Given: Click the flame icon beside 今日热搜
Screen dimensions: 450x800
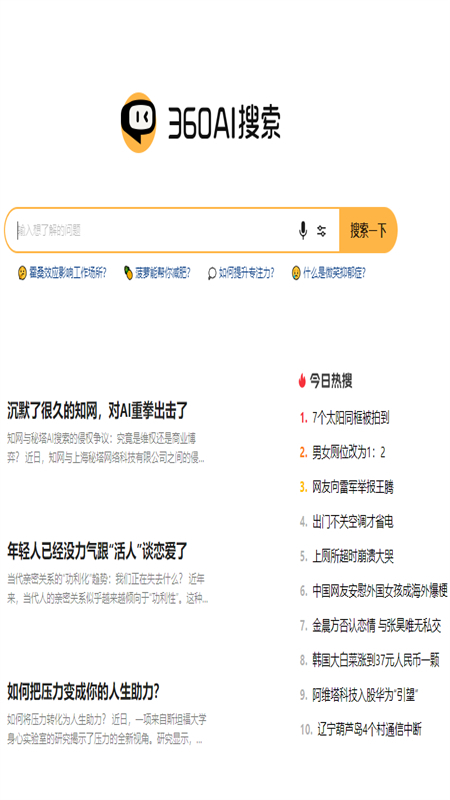Looking at the screenshot, I should 302,381.
